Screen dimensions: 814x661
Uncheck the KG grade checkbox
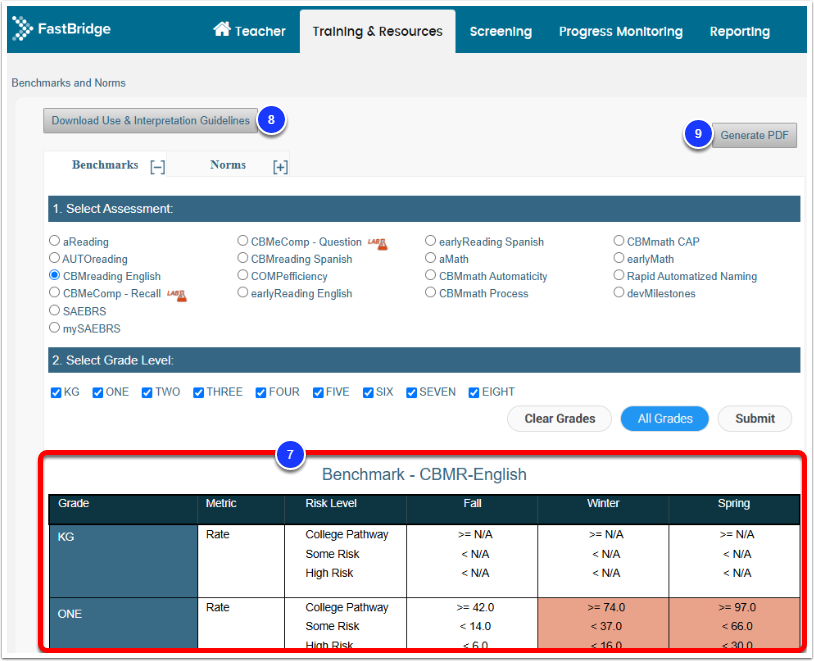coord(56,393)
